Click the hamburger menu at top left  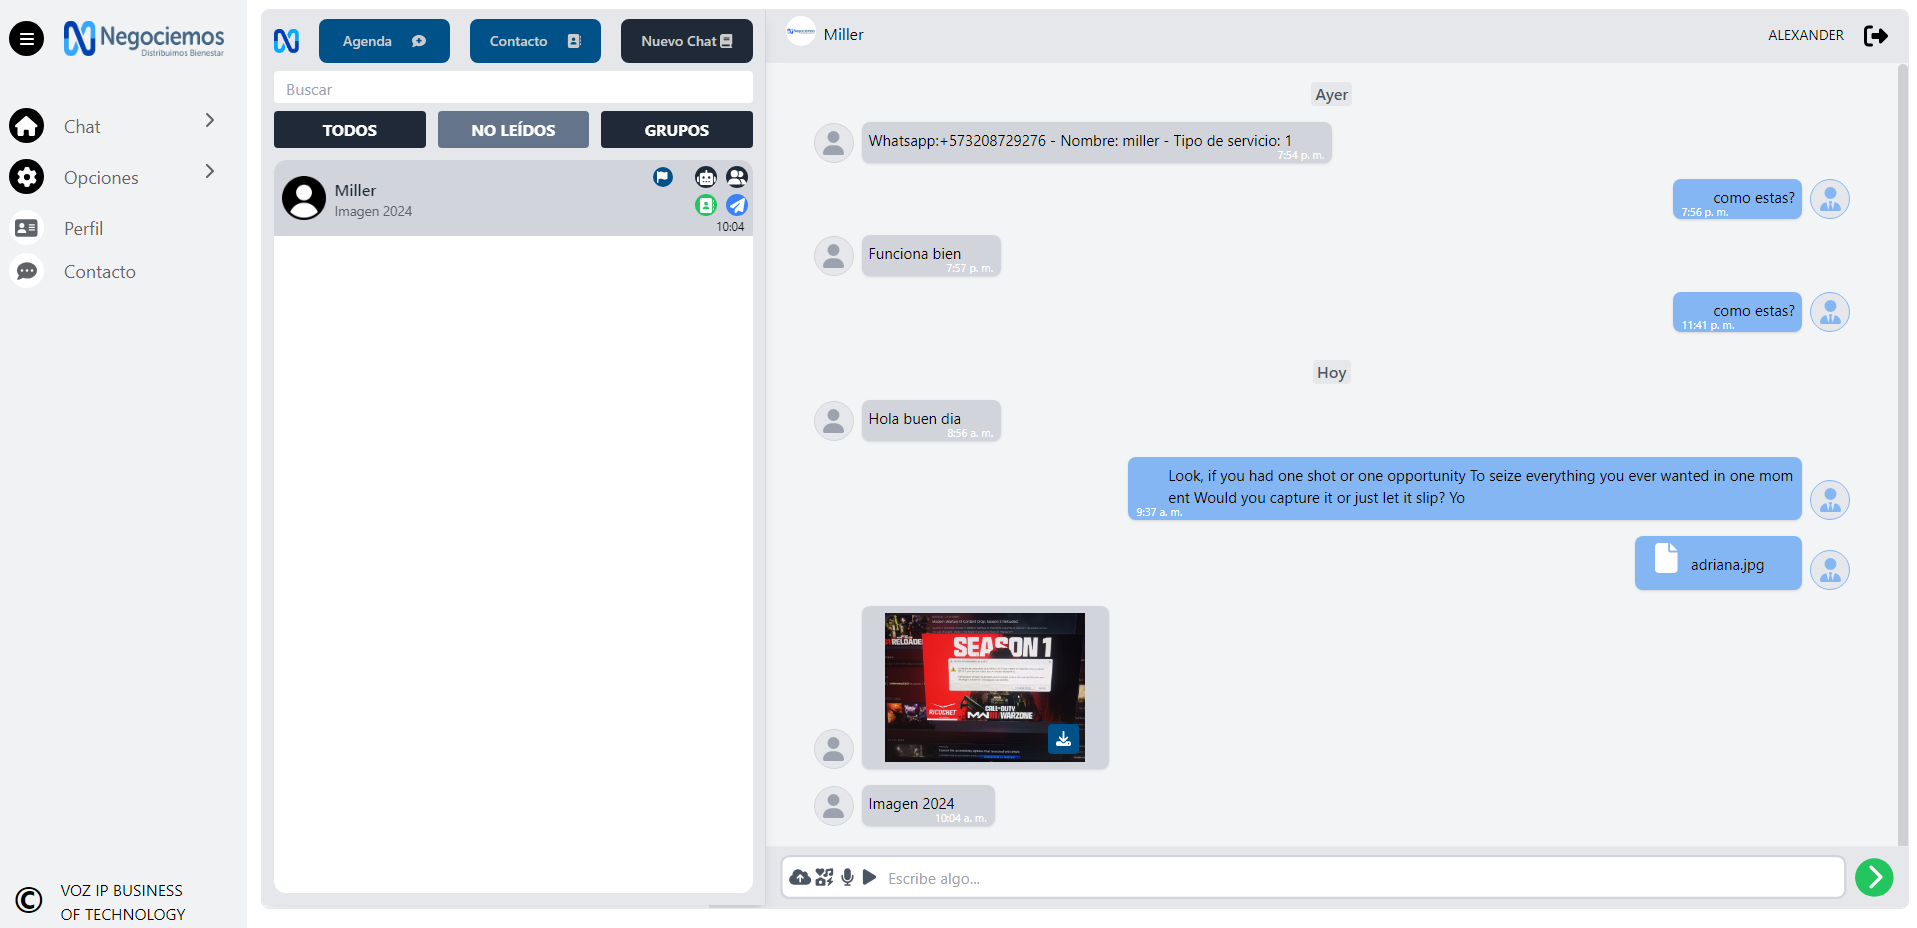(26, 38)
